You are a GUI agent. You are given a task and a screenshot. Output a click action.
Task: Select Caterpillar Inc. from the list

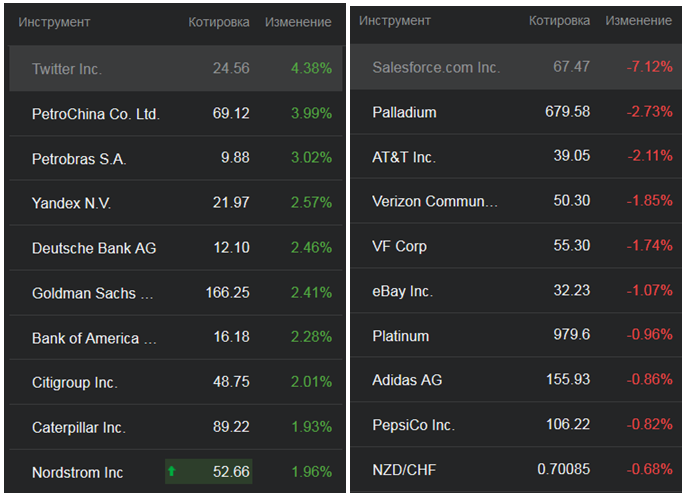point(79,427)
